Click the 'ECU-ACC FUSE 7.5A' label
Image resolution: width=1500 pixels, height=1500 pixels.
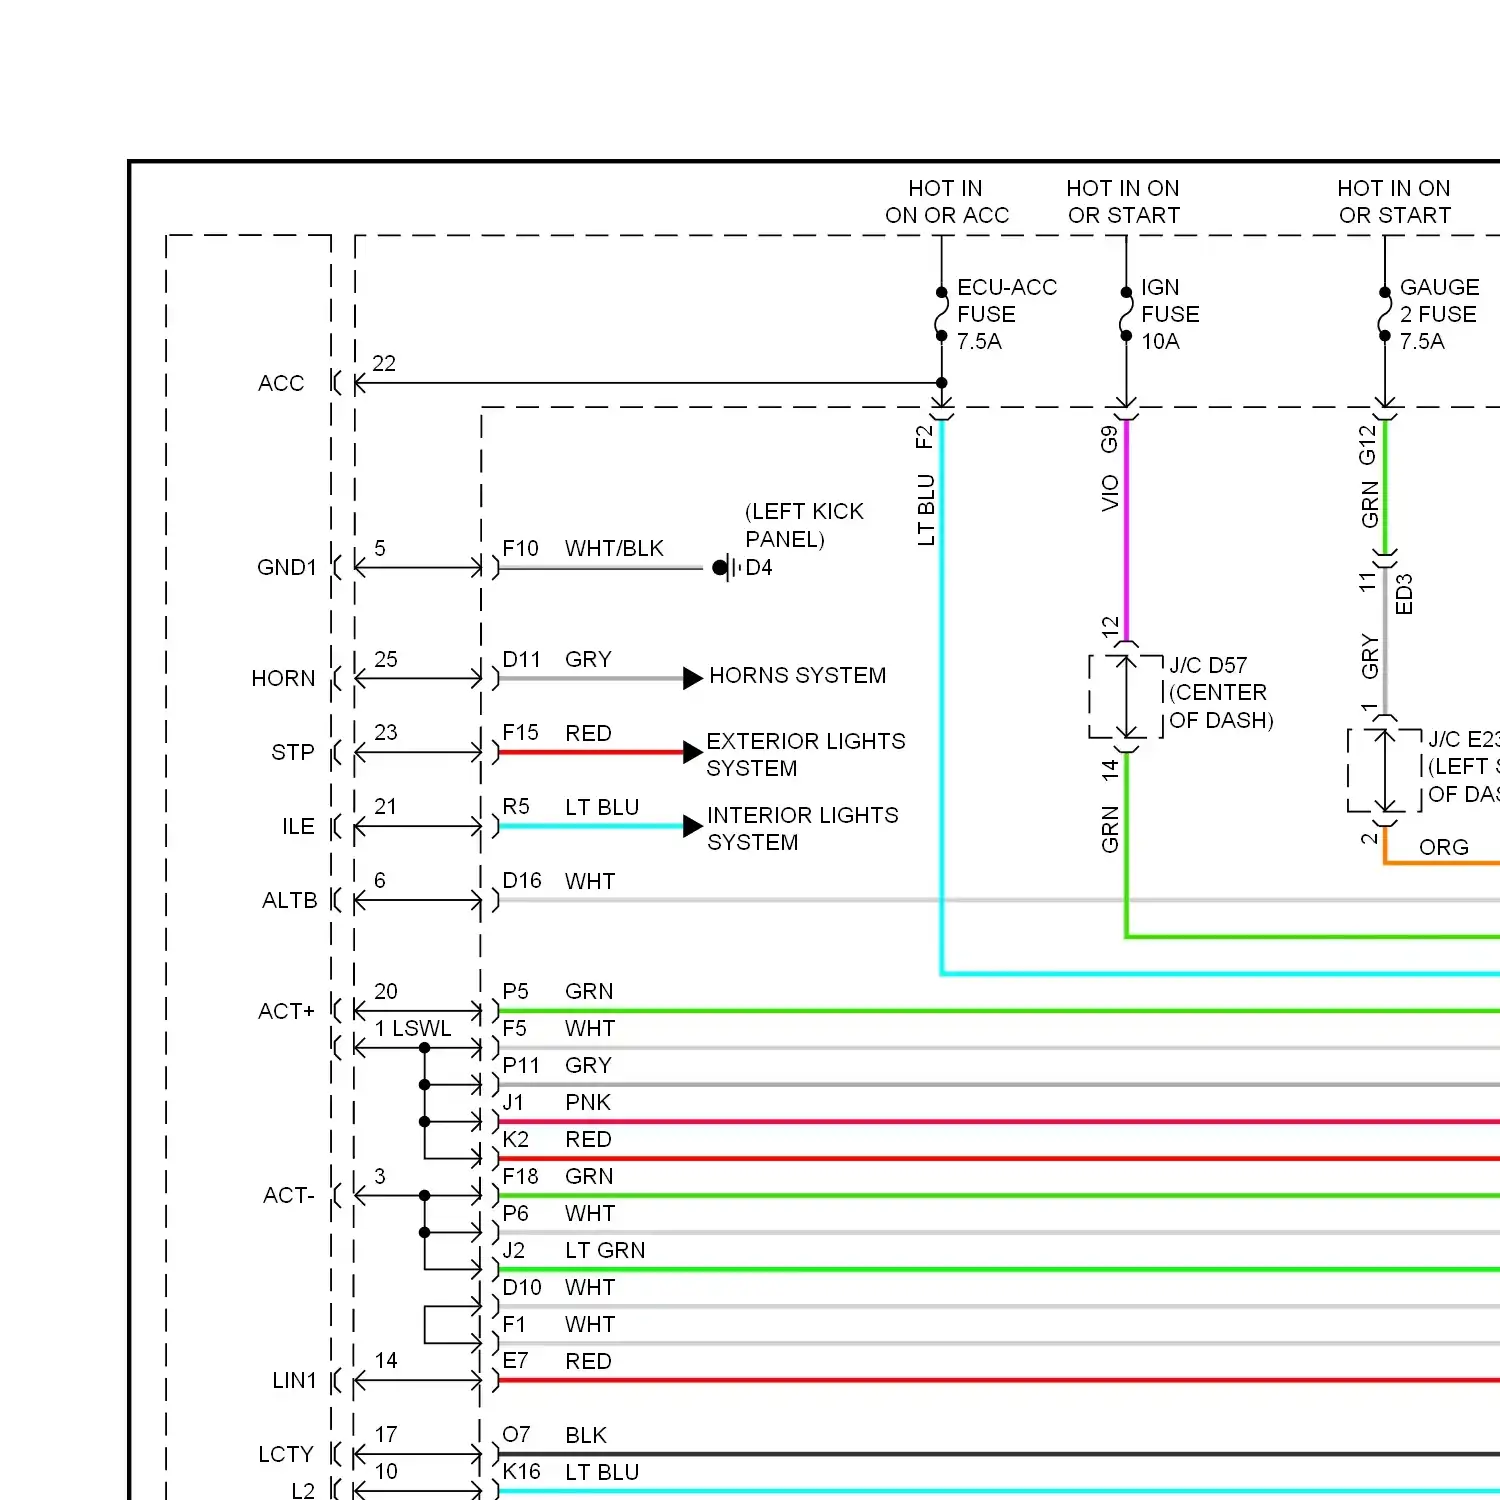tap(1006, 314)
